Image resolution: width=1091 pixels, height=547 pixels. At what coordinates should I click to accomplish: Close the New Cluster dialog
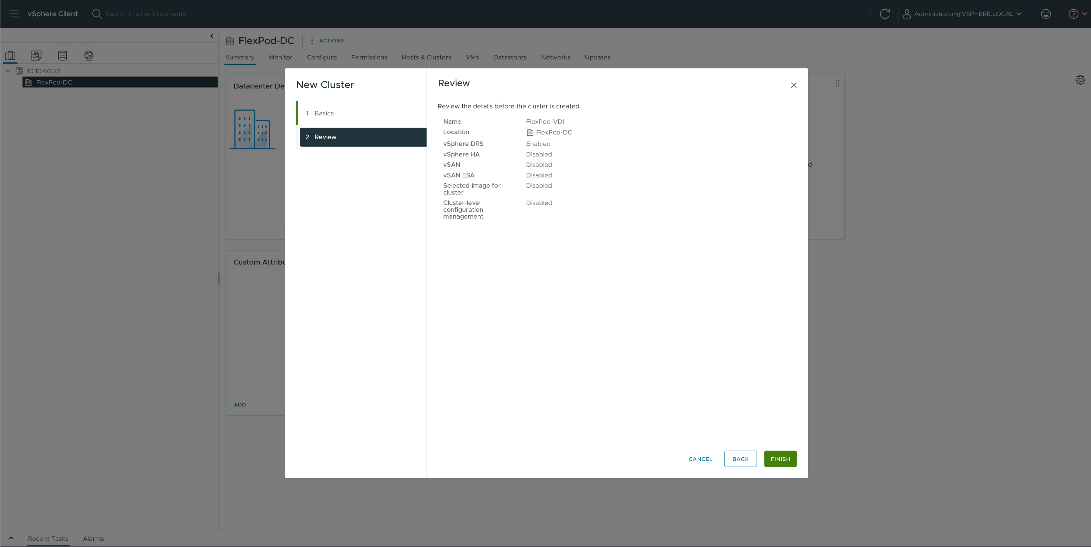click(793, 85)
